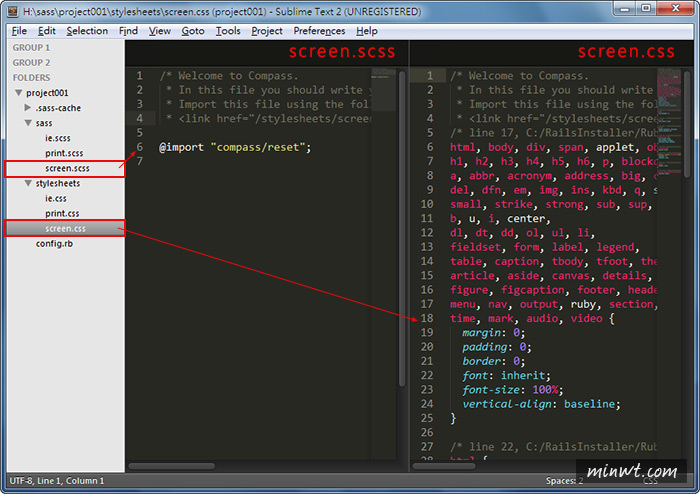
Task: Open the Help menu
Action: click(x=367, y=31)
